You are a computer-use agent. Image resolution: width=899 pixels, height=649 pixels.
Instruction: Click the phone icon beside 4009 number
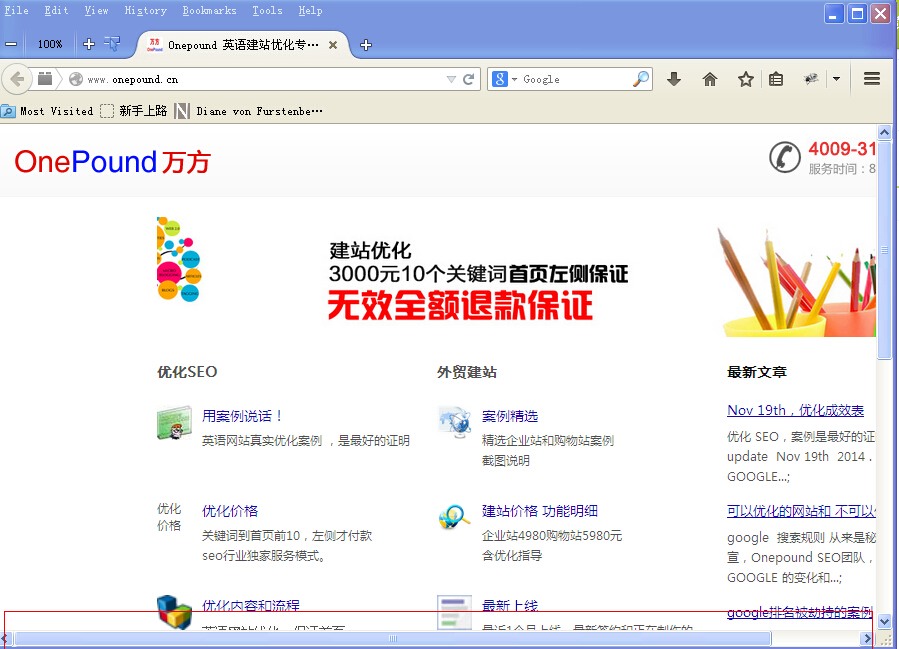pos(784,157)
